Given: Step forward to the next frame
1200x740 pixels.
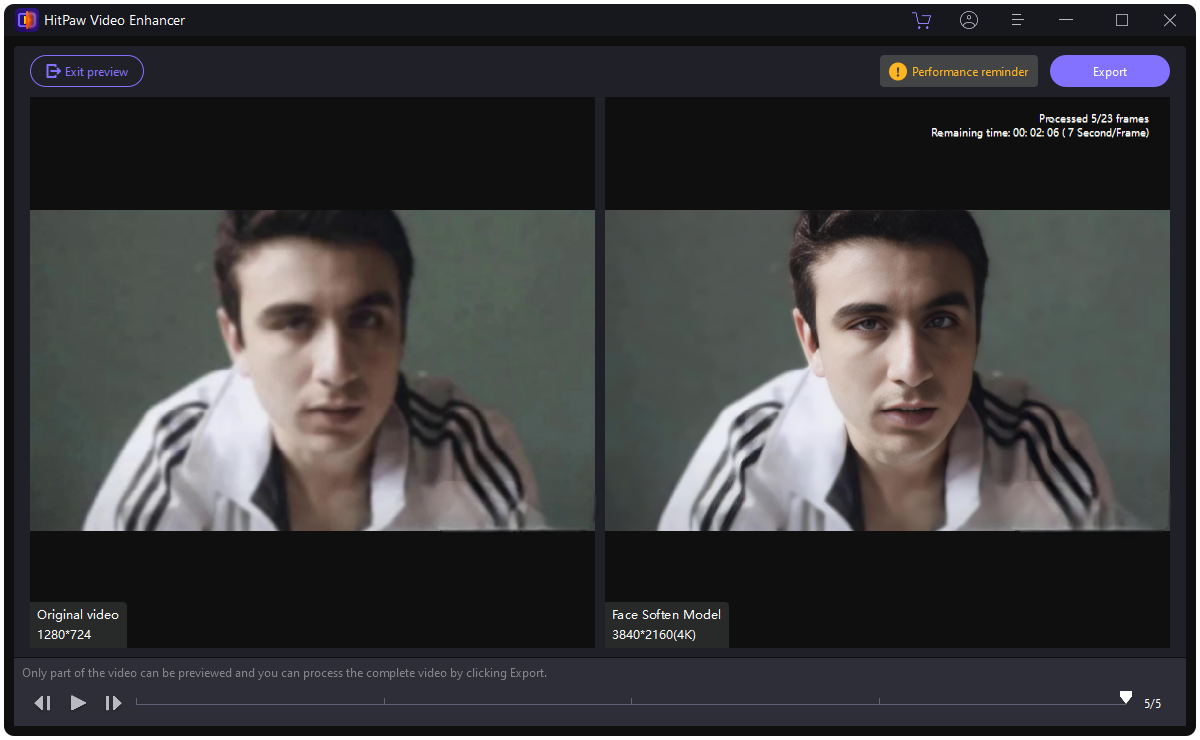Looking at the screenshot, I should (113, 703).
